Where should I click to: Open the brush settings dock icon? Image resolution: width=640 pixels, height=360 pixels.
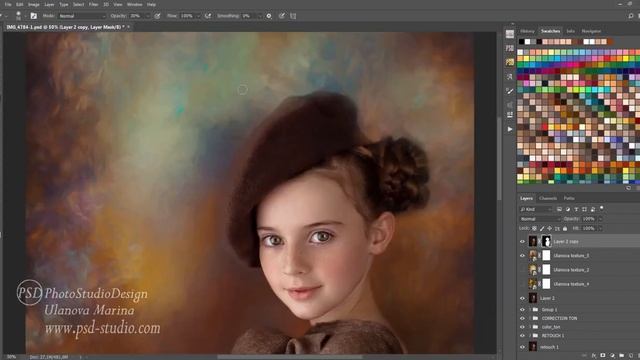click(509, 91)
